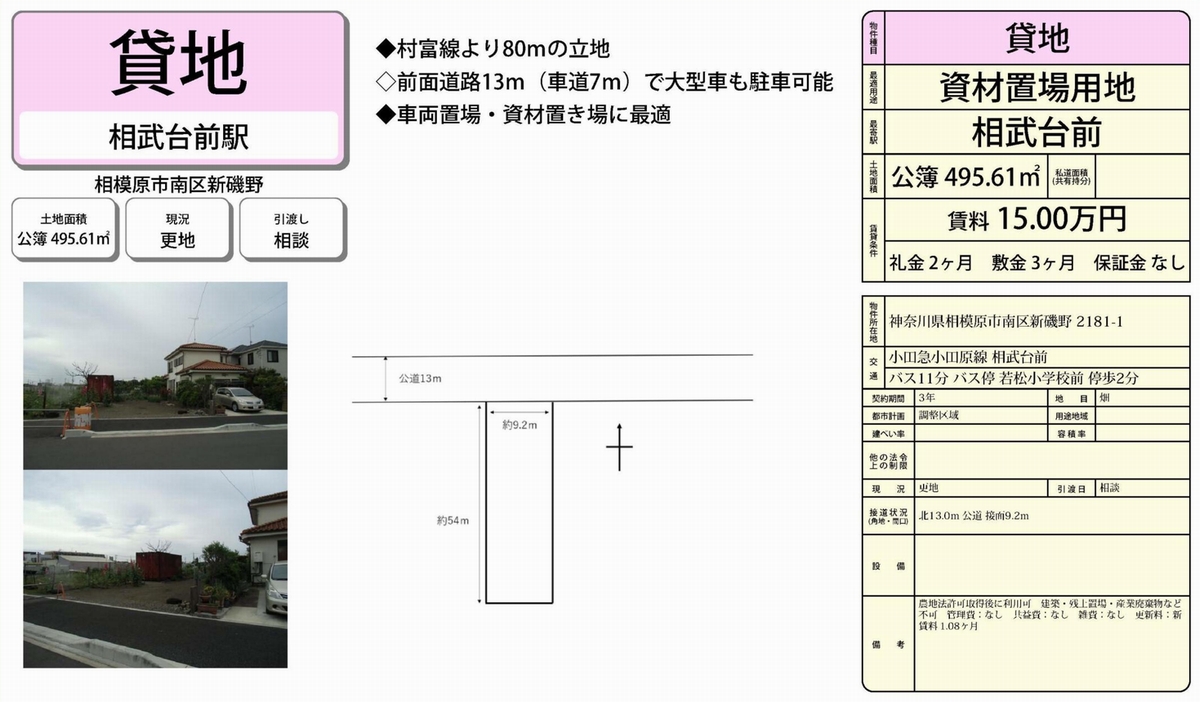Image resolution: width=1200 pixels, height=702 pixels.
Task: Click the 都市計画 label
Action: click(887, 416)
